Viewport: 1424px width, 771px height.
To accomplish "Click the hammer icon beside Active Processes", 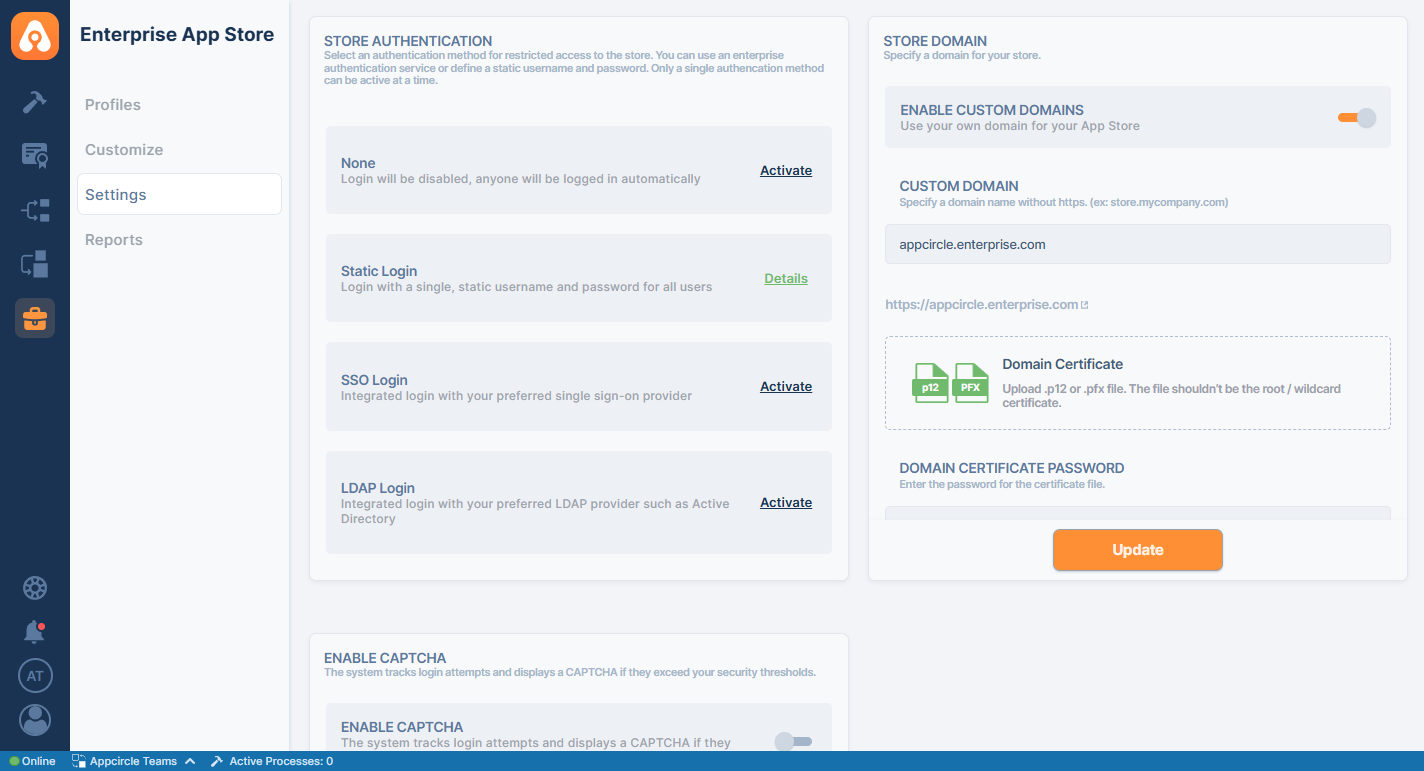I will (216, 761).
